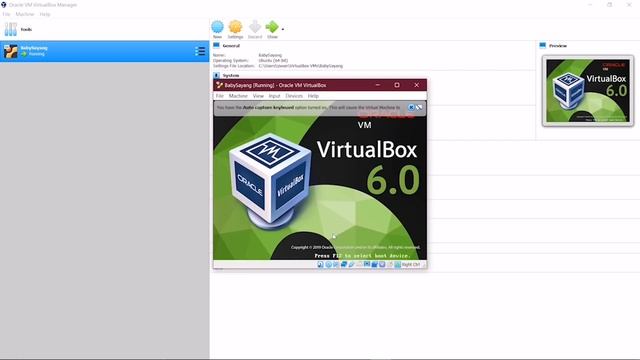Screen dimensions: 640x360
Task: Select the Tools entry in the sidebar
Action: (104, 29)
